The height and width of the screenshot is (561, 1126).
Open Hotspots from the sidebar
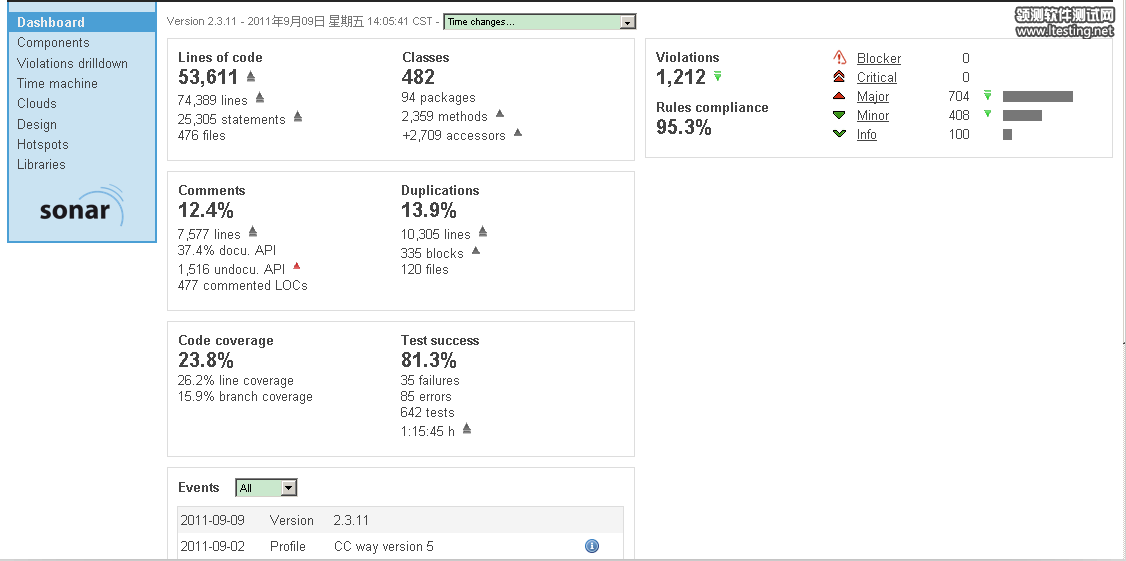[42, 145]
